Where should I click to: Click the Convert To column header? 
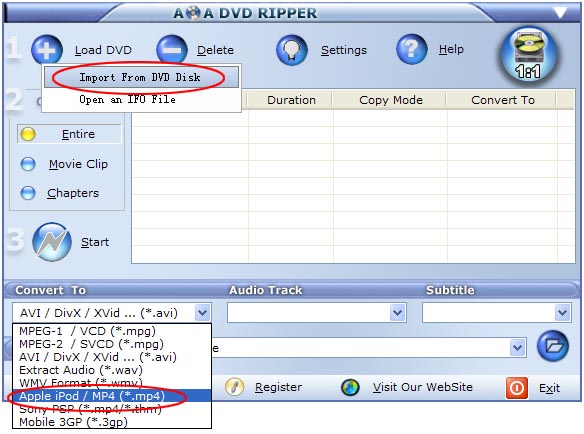503,100
